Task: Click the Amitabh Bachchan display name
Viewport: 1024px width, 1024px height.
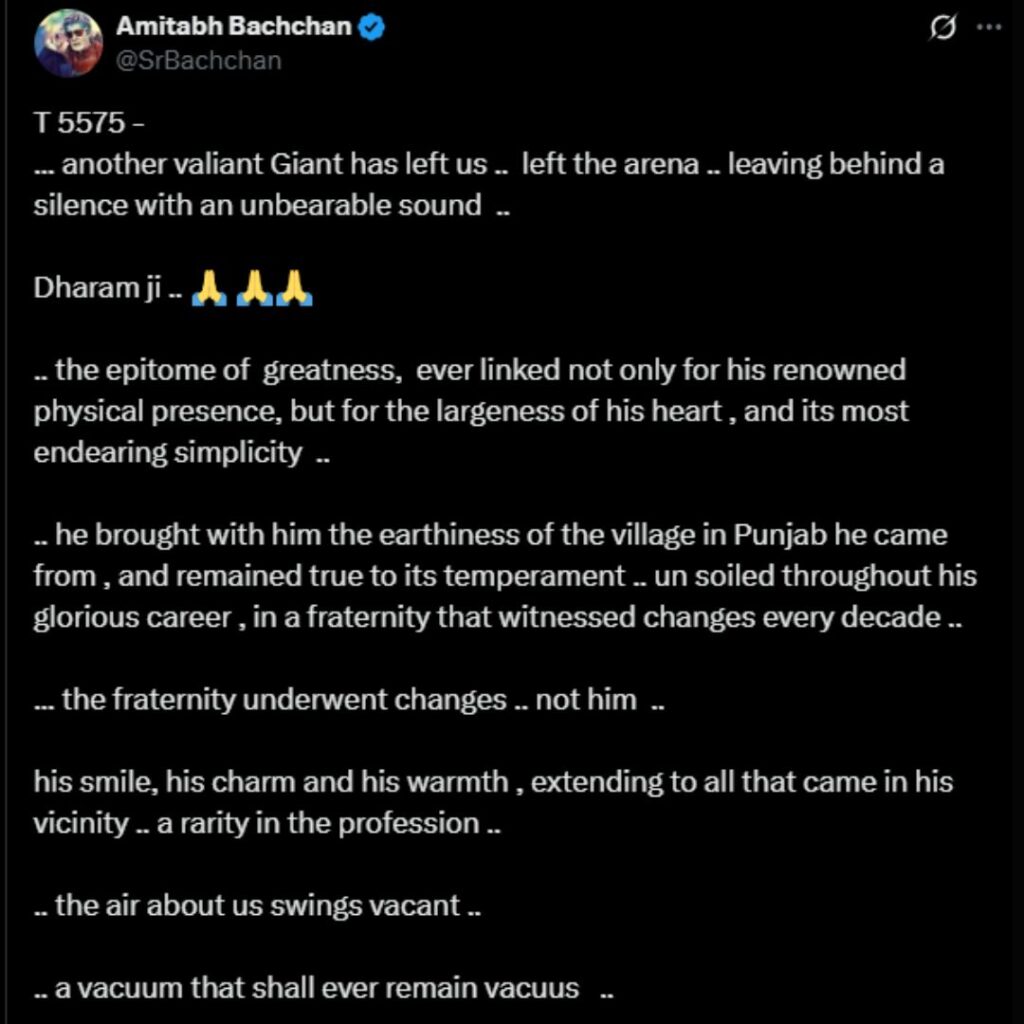Action: pos(234,27)
